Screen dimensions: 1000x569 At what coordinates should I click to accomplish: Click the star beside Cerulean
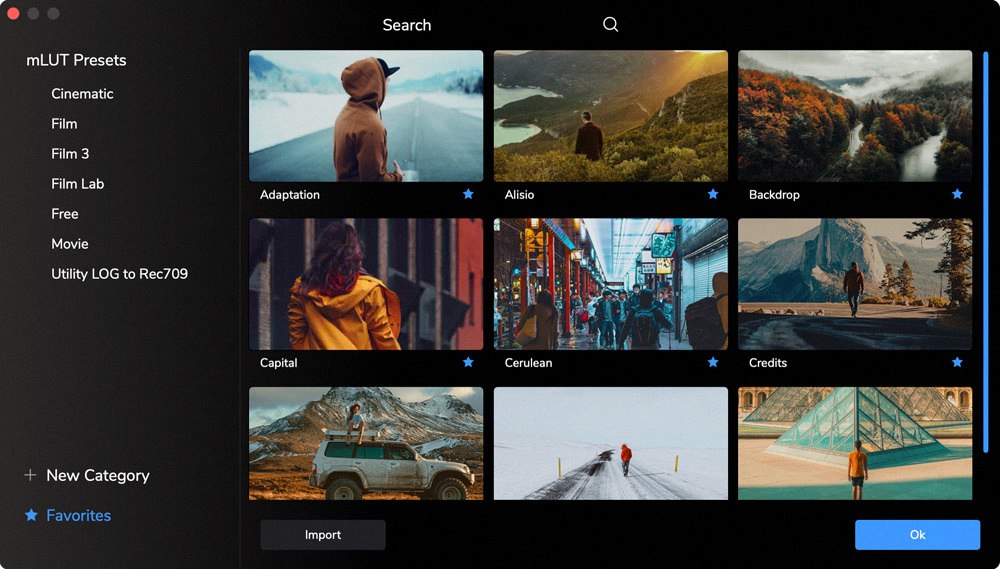click(x=713, y=362)
